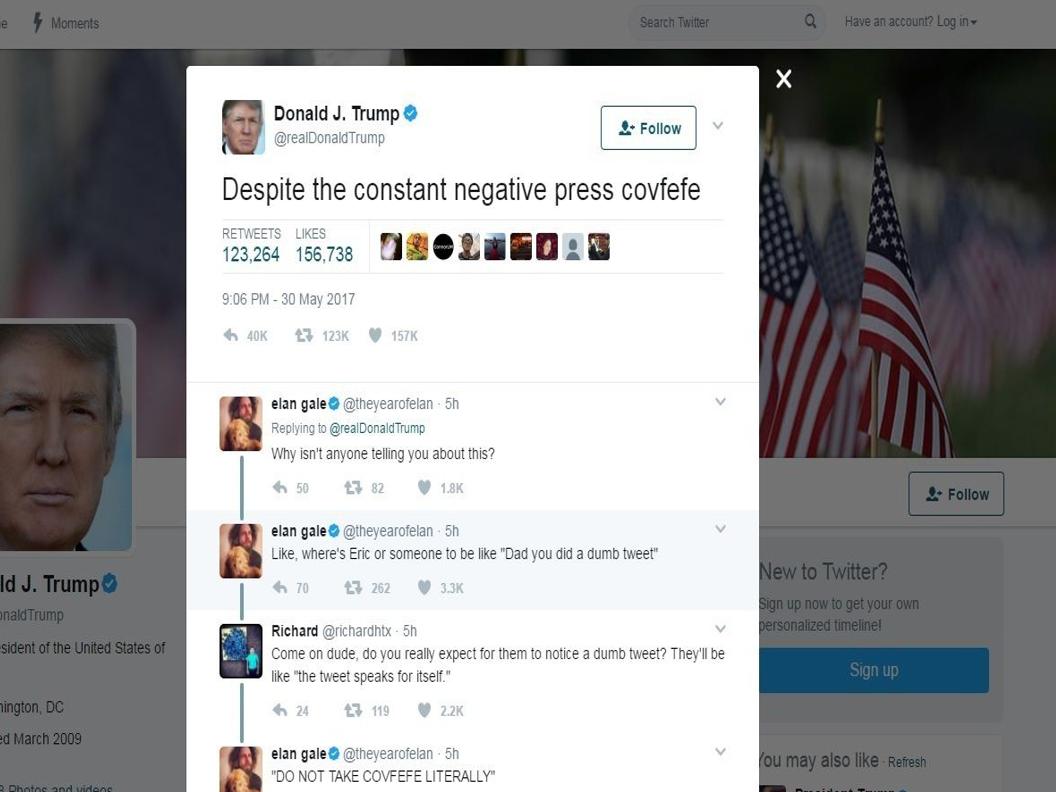Open Trump's avatar in the tweet header
The image size is (1056, 792).
243,127
